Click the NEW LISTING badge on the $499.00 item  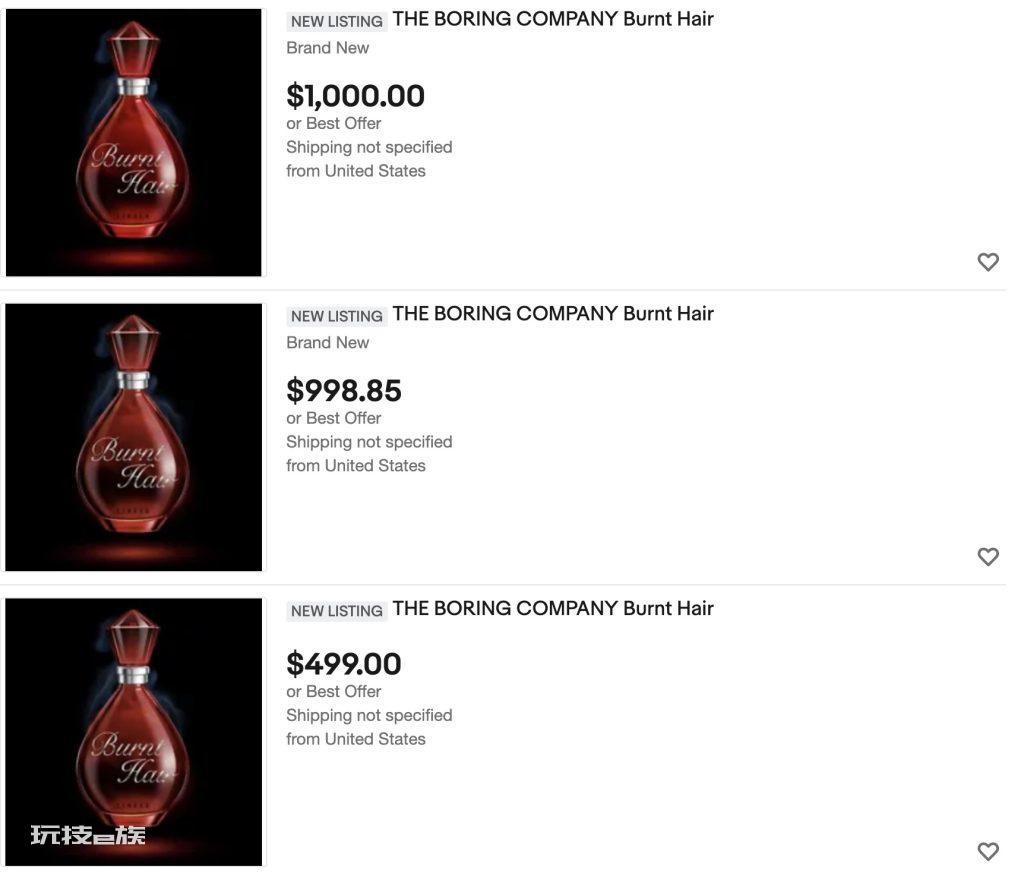click(x=337, y=611)
